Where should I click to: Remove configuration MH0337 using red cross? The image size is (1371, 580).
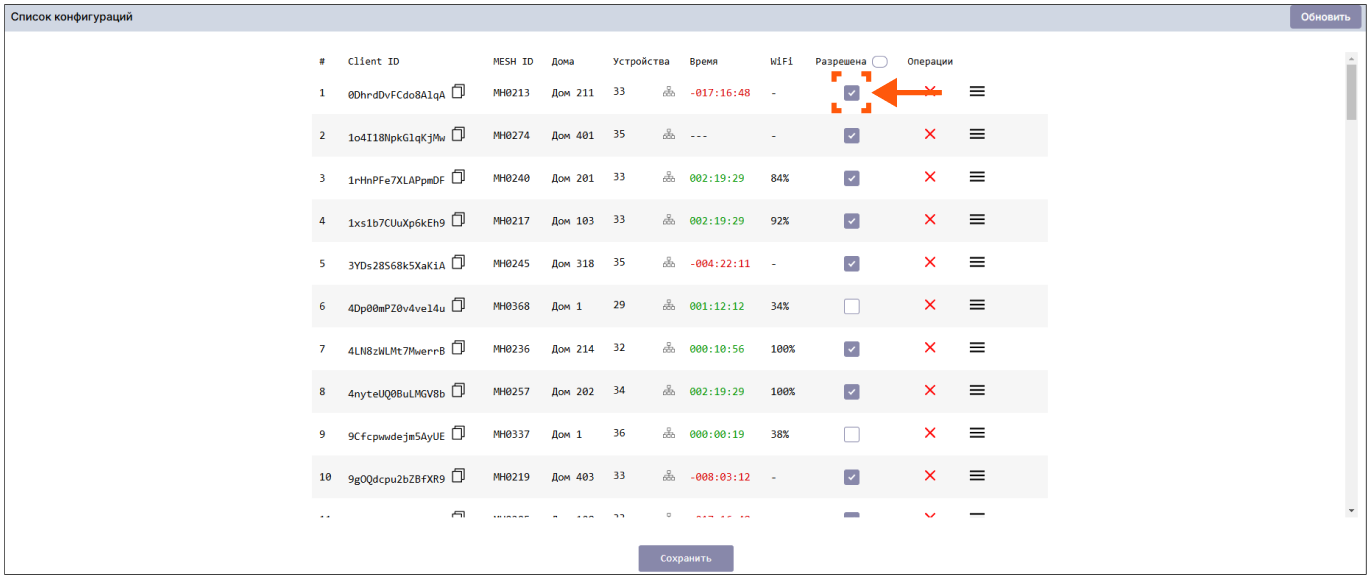(930, 433)
